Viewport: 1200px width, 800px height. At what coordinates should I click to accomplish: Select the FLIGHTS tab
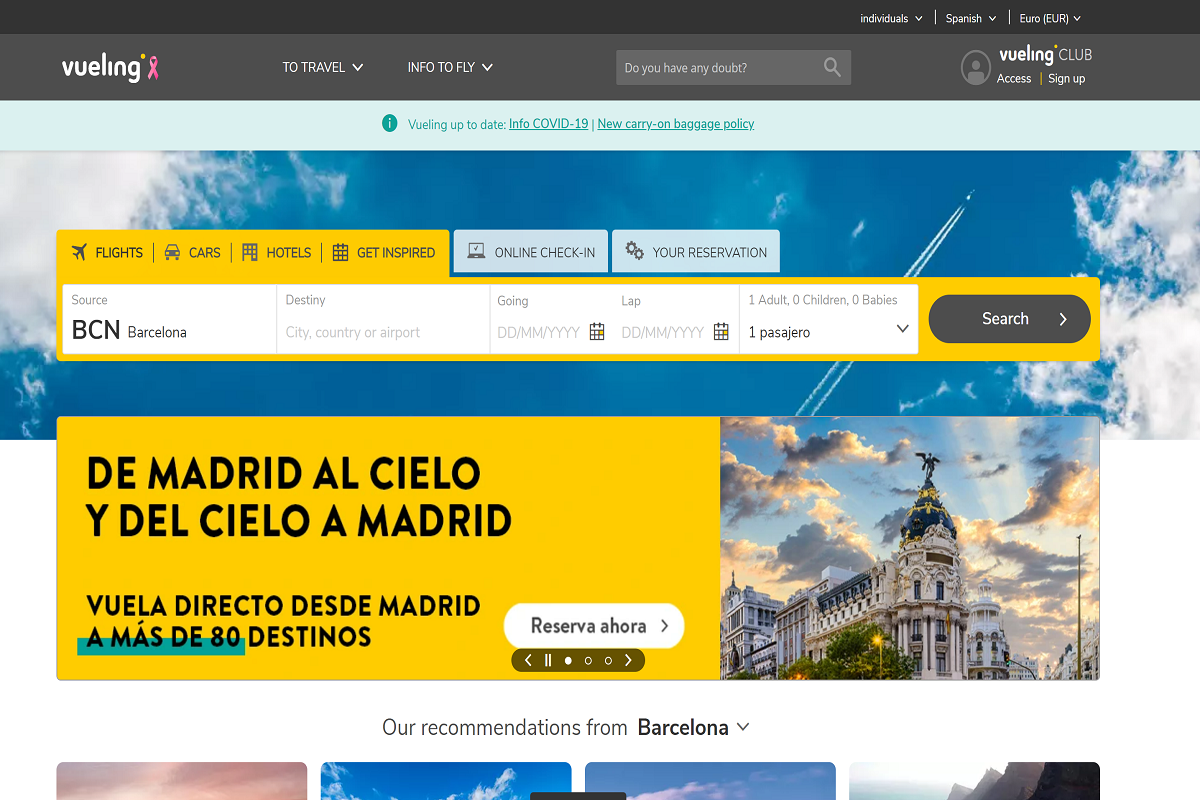[107, 252]
